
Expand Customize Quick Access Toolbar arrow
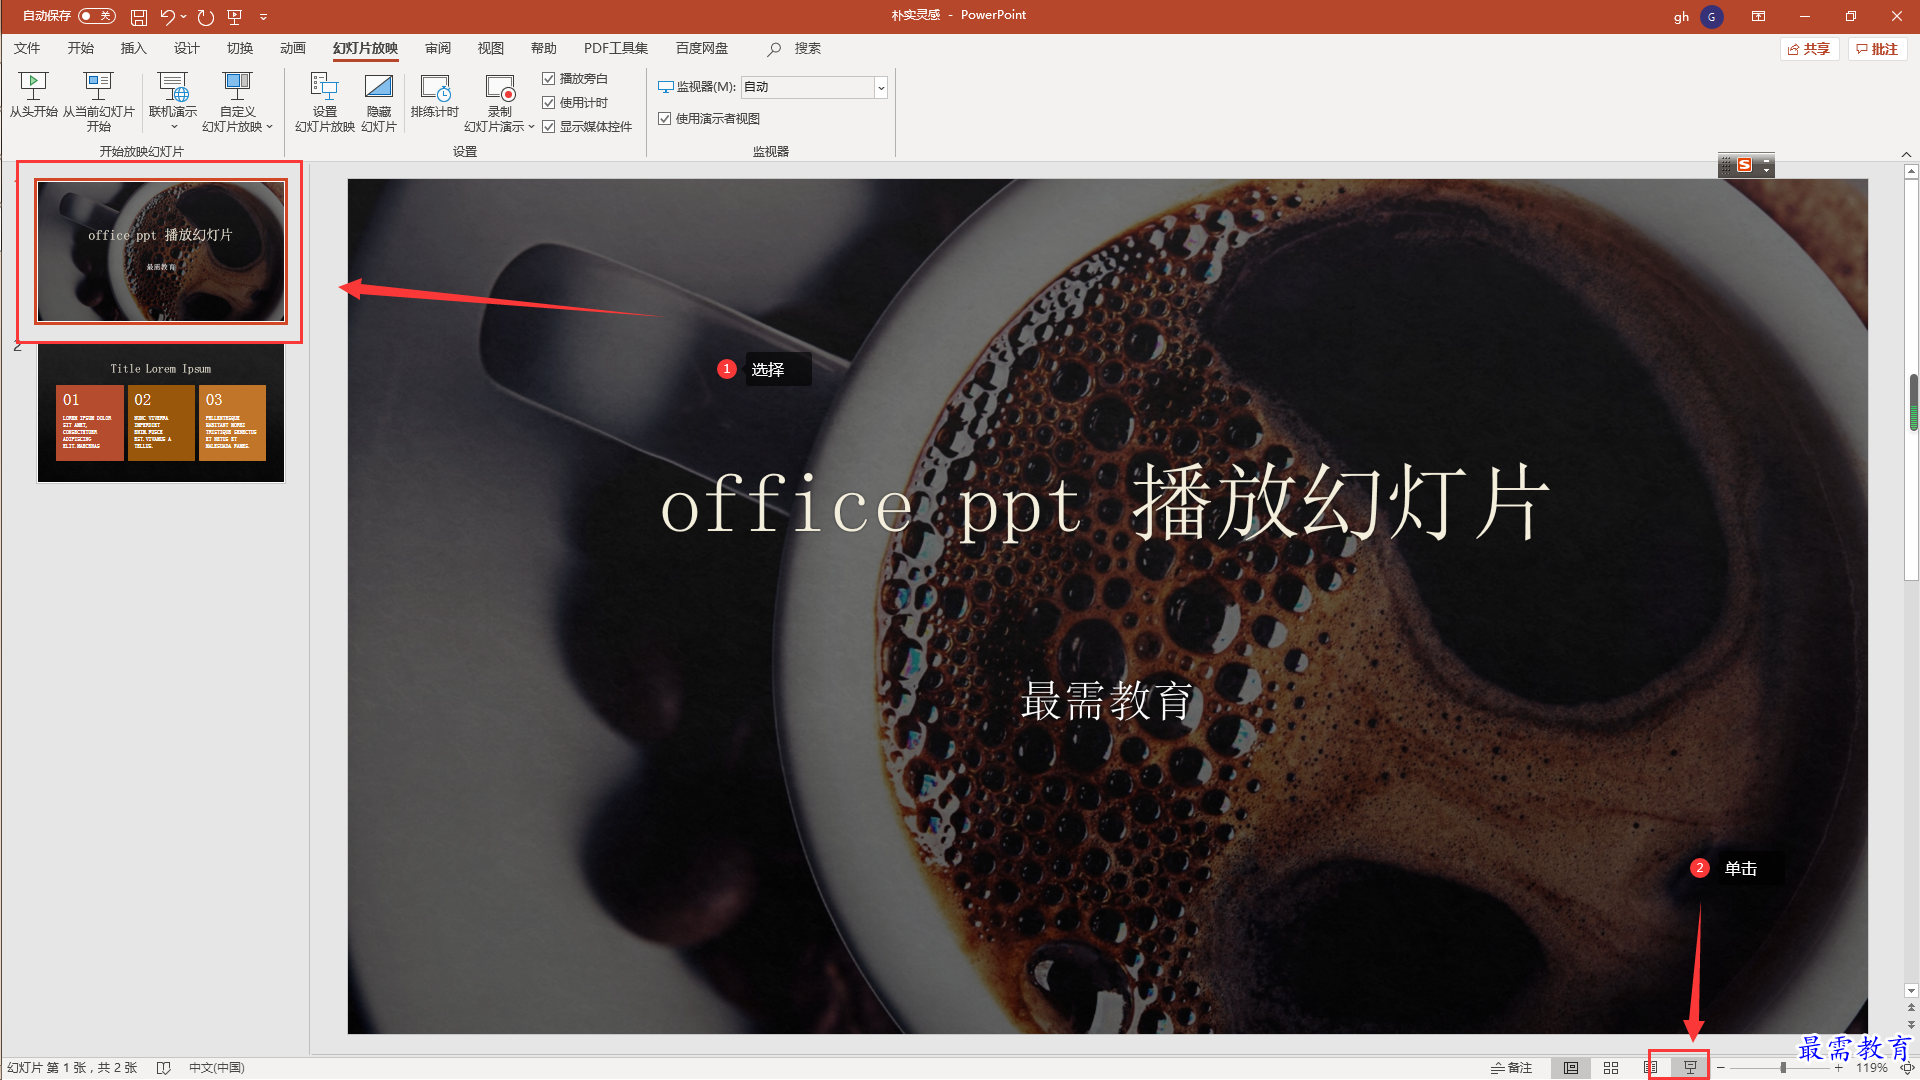264,17
